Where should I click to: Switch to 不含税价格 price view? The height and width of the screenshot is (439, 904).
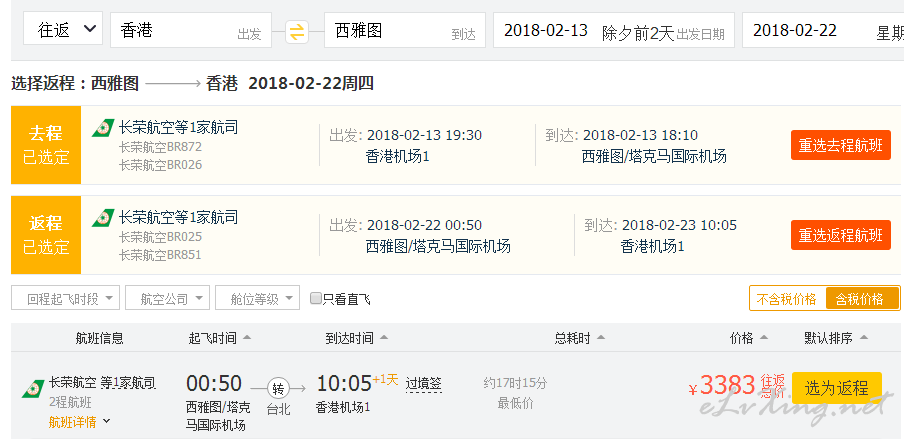(787, 299)
